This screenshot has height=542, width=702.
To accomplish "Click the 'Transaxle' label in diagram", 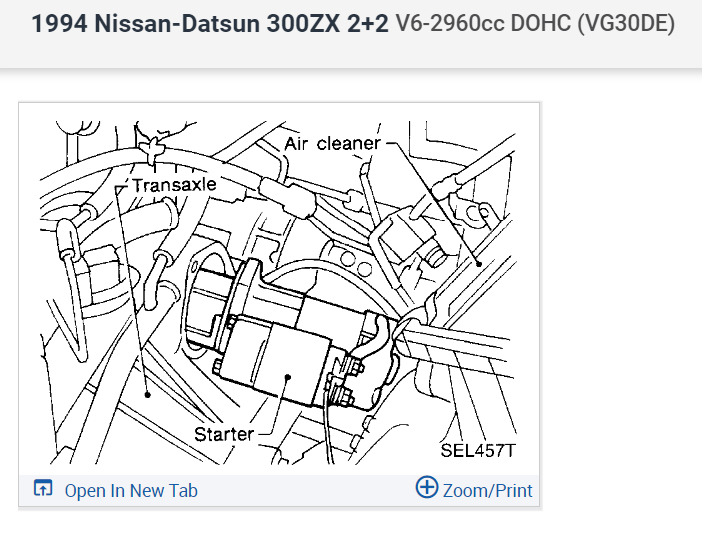I will click(x=174, y=184).
